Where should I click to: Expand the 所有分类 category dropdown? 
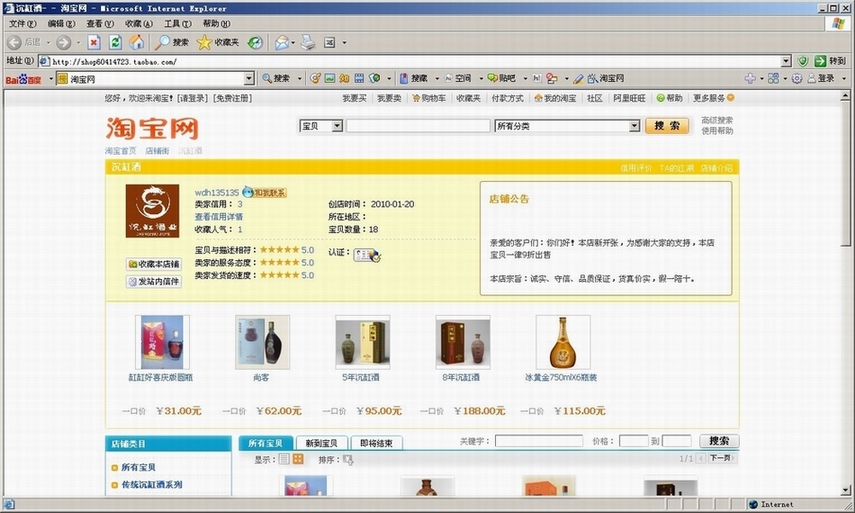tap(634, 126)
